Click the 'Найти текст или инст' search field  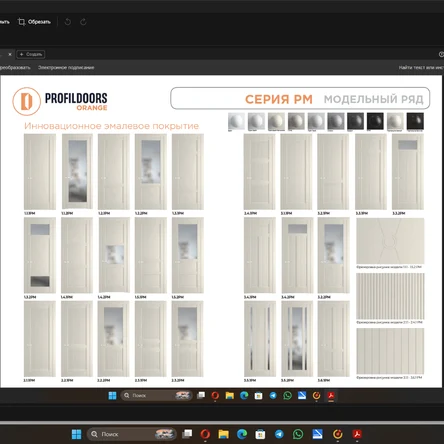(x=421, y=67)
